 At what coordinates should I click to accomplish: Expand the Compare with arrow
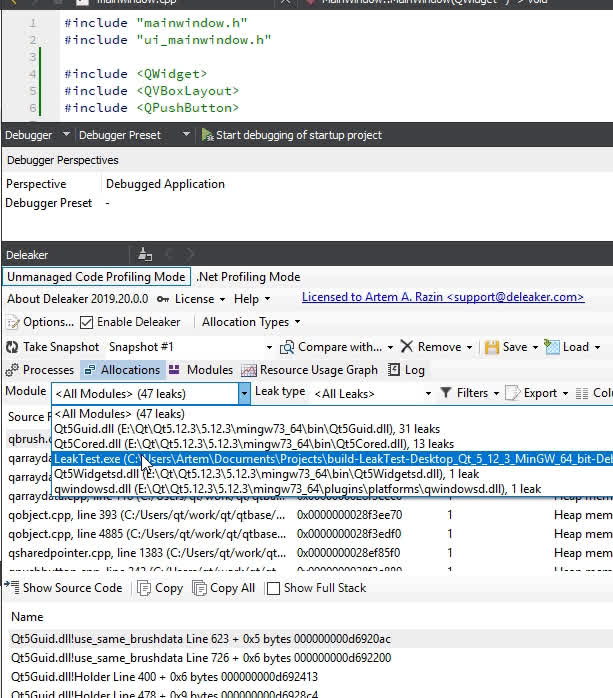[x=390, y=348]
